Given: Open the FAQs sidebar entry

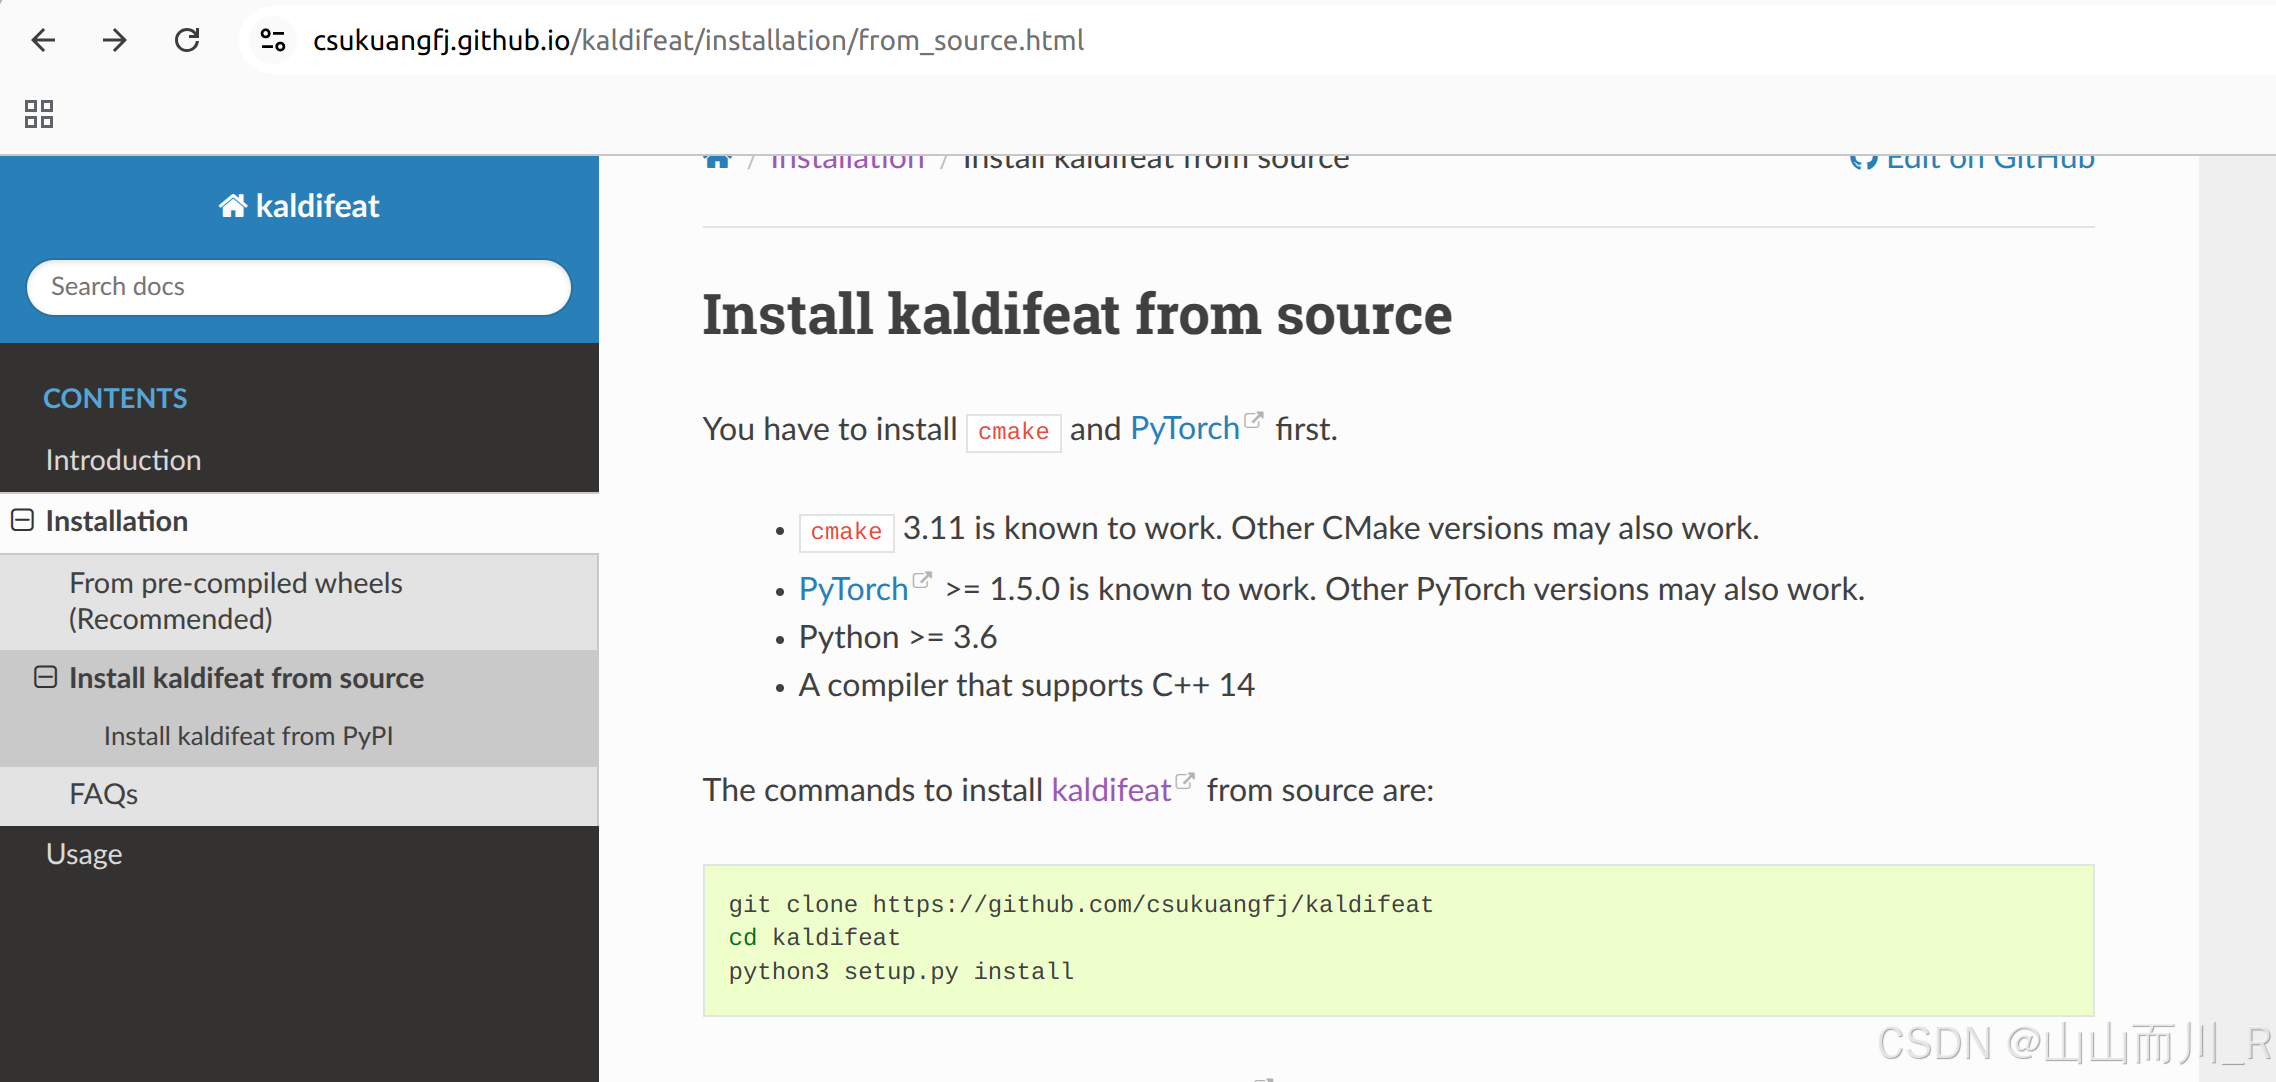Looking at the screenshot, I should (104, 794).
